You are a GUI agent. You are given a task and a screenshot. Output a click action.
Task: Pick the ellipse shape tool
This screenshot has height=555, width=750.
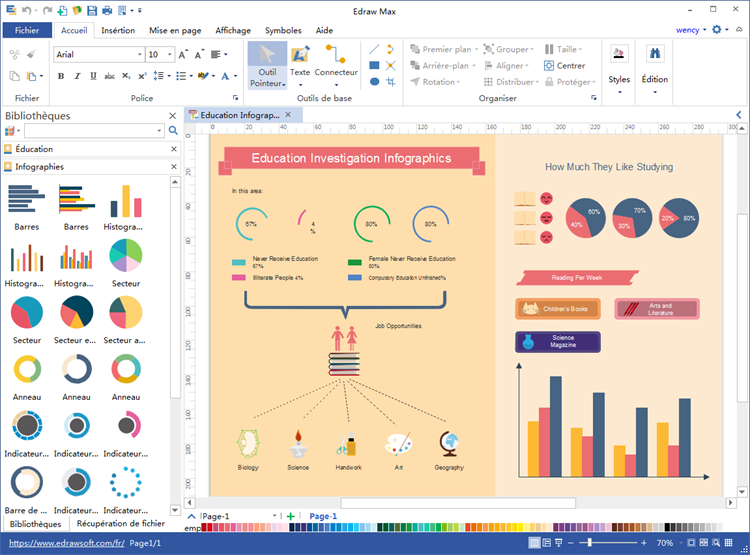pos(375,82)
